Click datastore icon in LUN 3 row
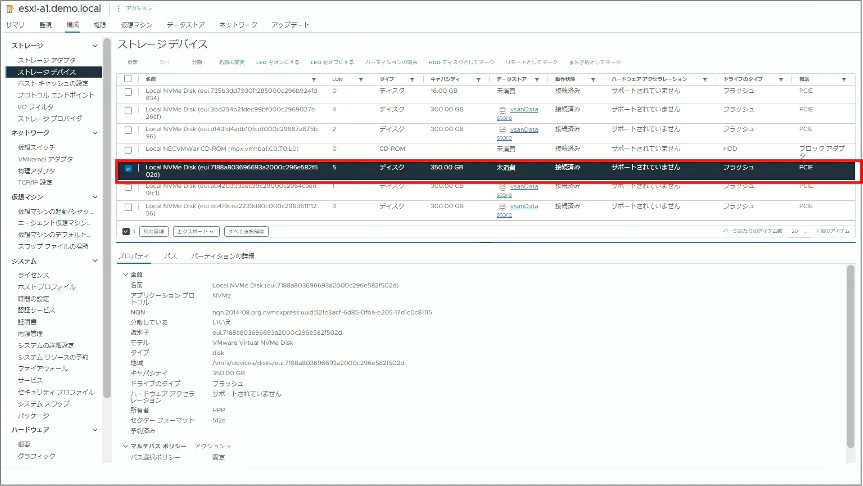This screenshot has width=863, height=486. [x=502, y=207]
